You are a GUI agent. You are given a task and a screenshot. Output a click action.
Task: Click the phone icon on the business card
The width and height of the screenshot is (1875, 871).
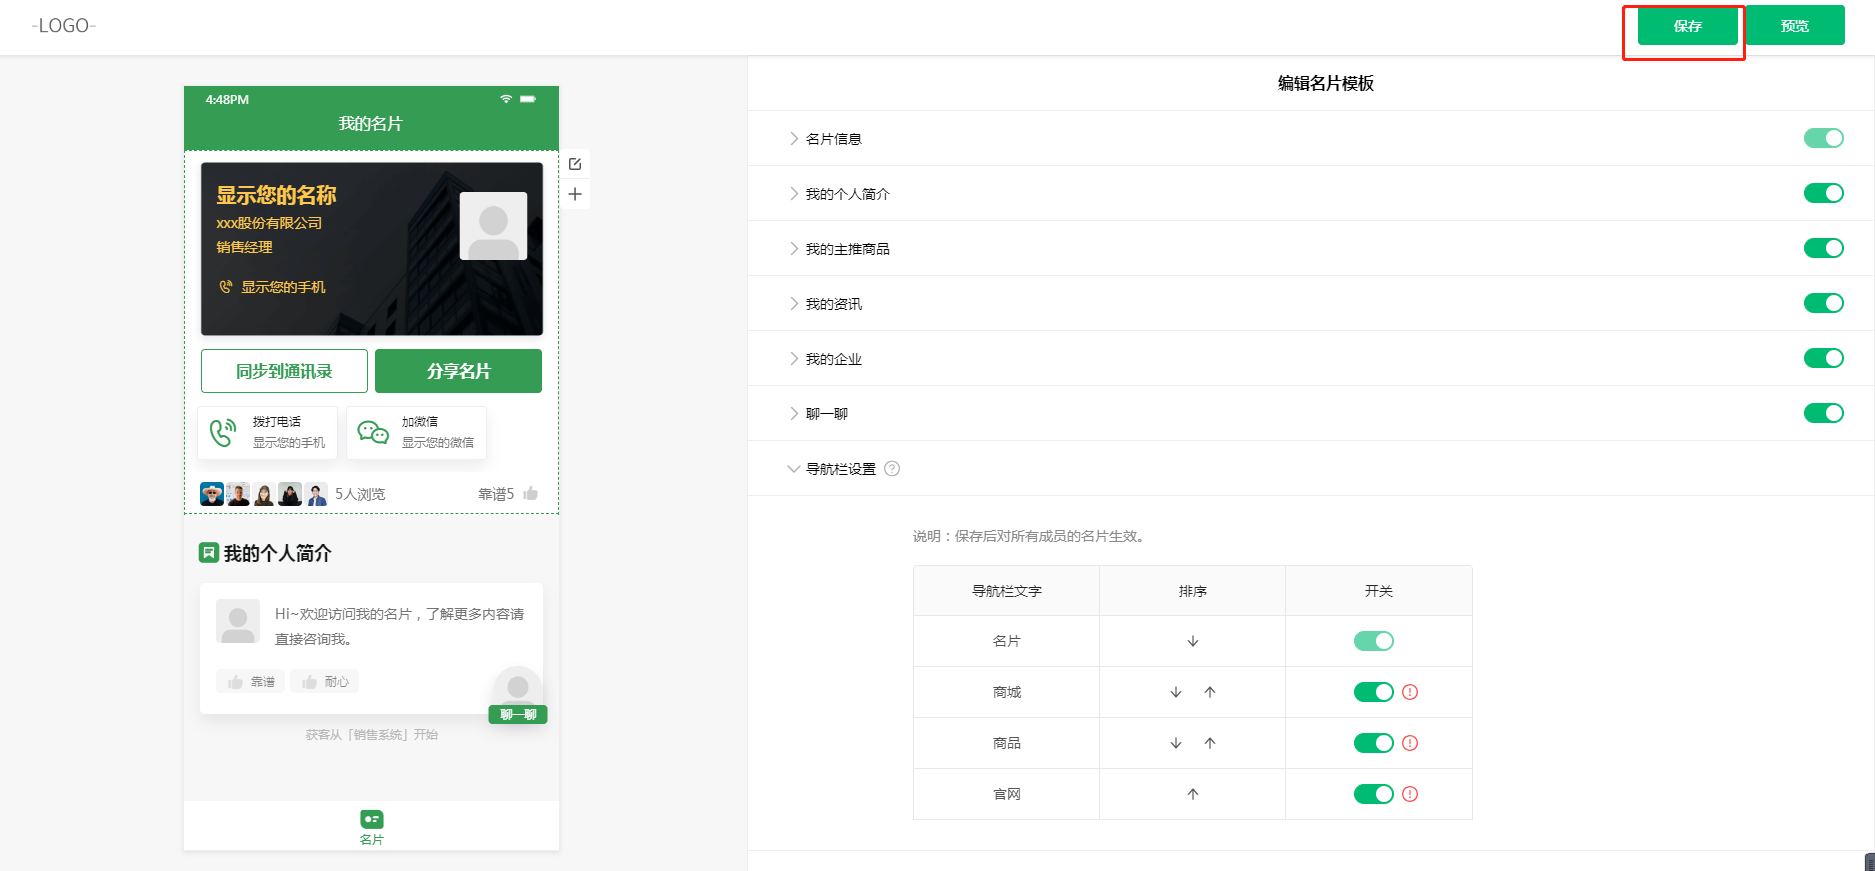click(226, 287)
